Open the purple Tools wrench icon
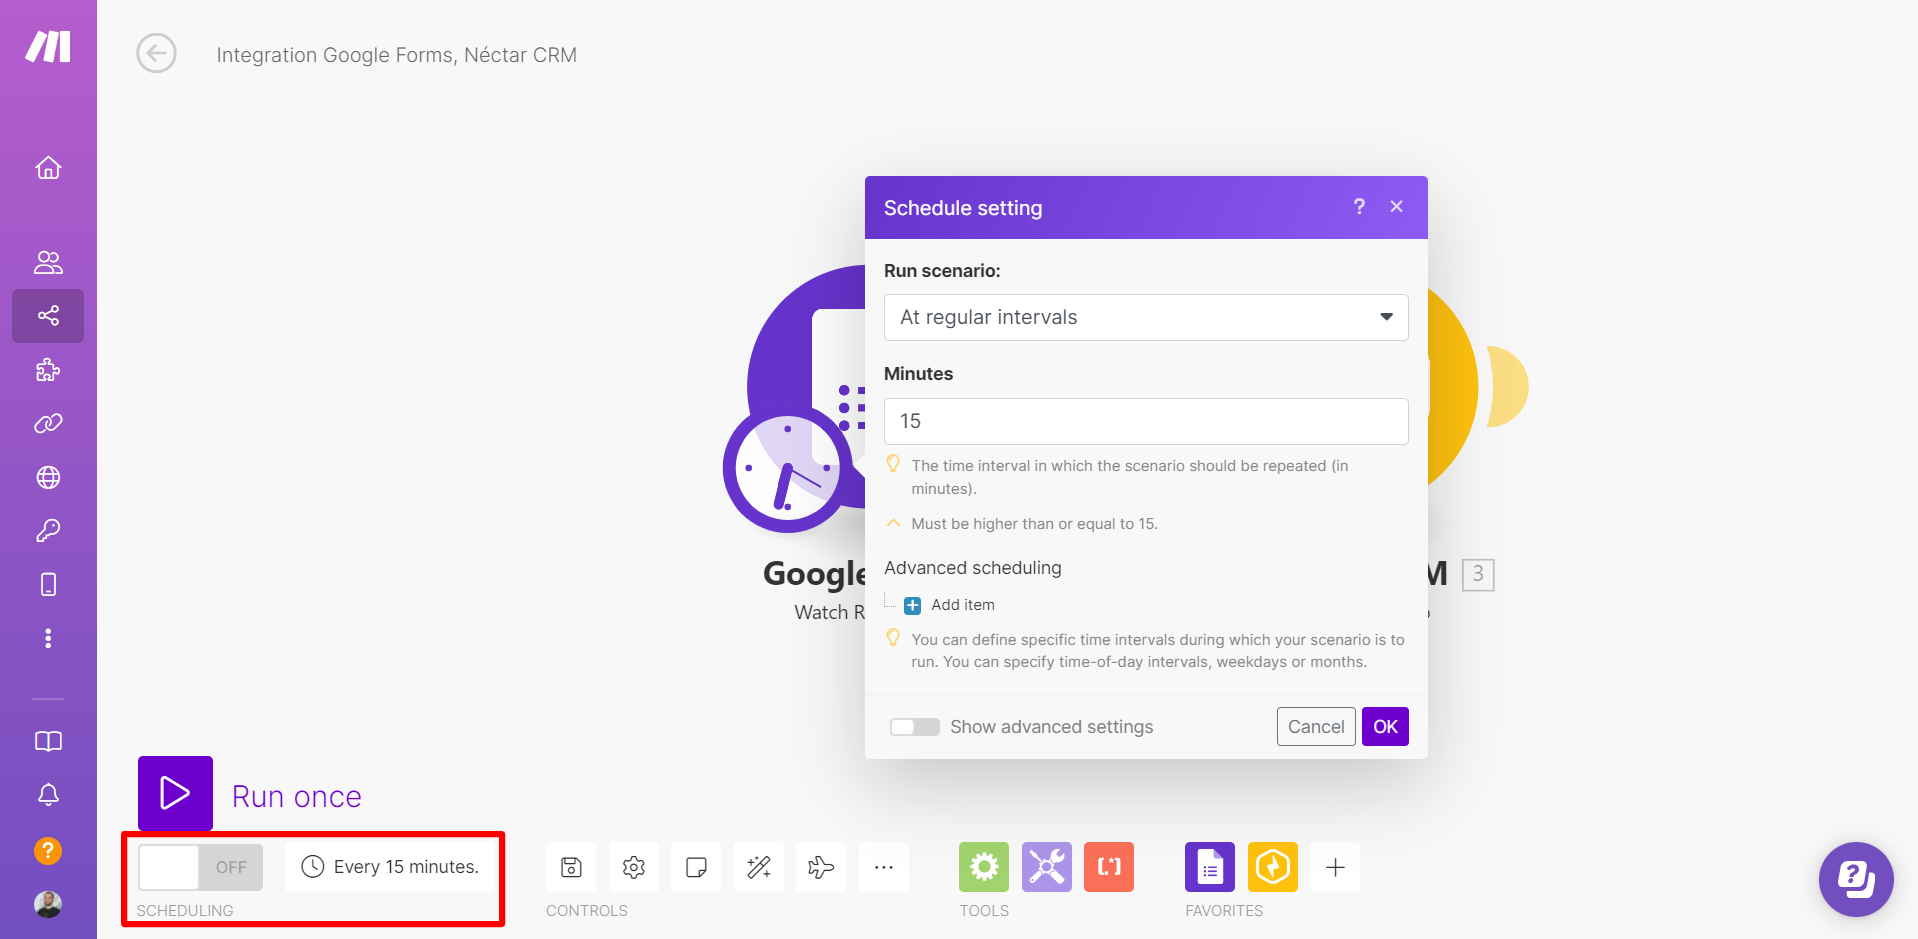Viewport: 1918px width, 939px height. click(x=1047, y=867)
